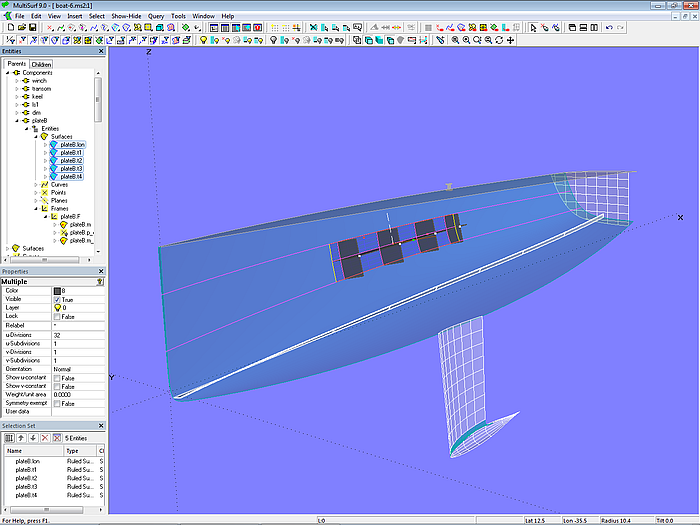Click the Color swatch in Properties
Viewport: 700px width, 525px height.
click(x=57, y=290)
